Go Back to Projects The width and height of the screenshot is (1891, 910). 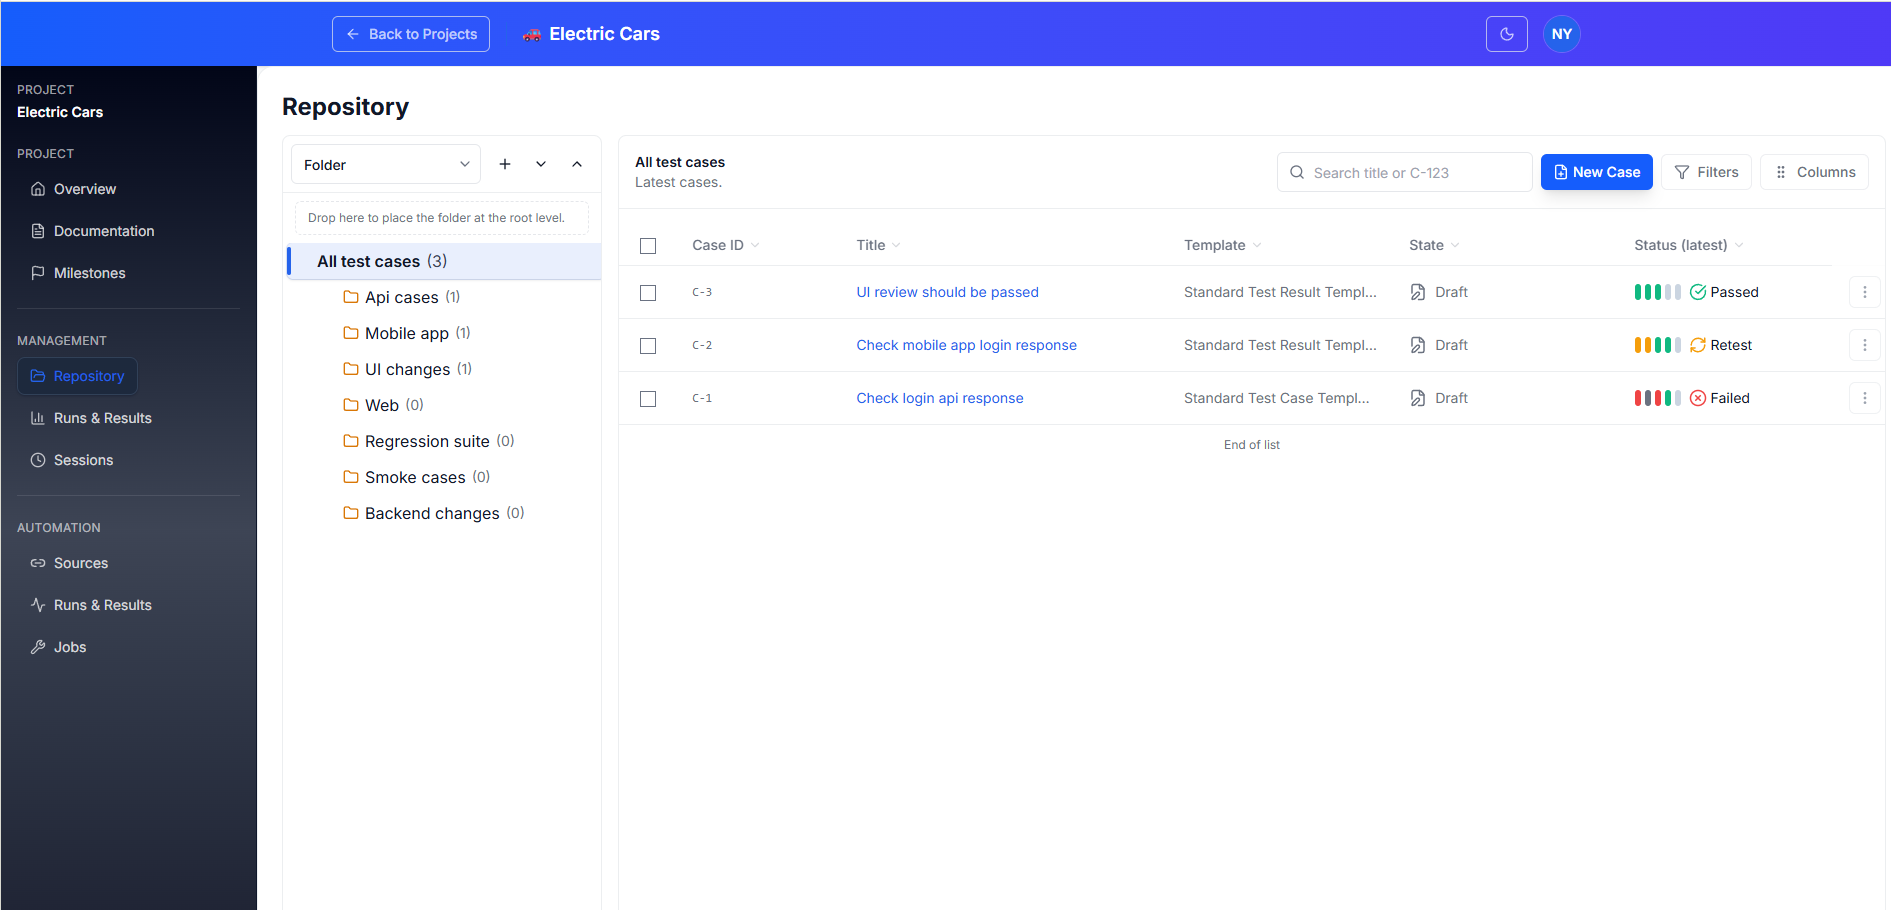pos(410,33)
